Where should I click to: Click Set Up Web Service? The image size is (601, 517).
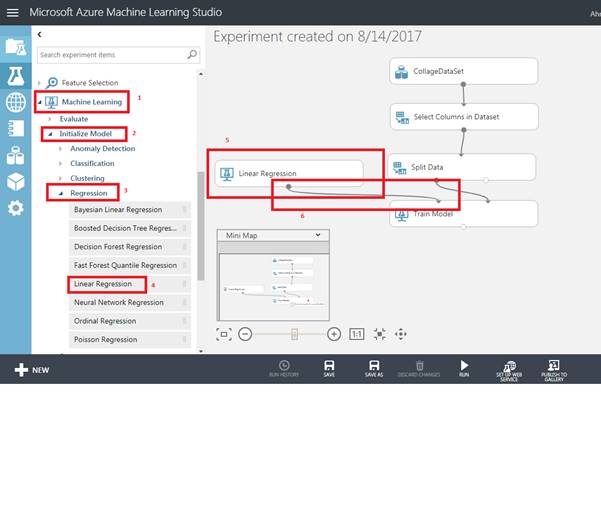(509, 371)
